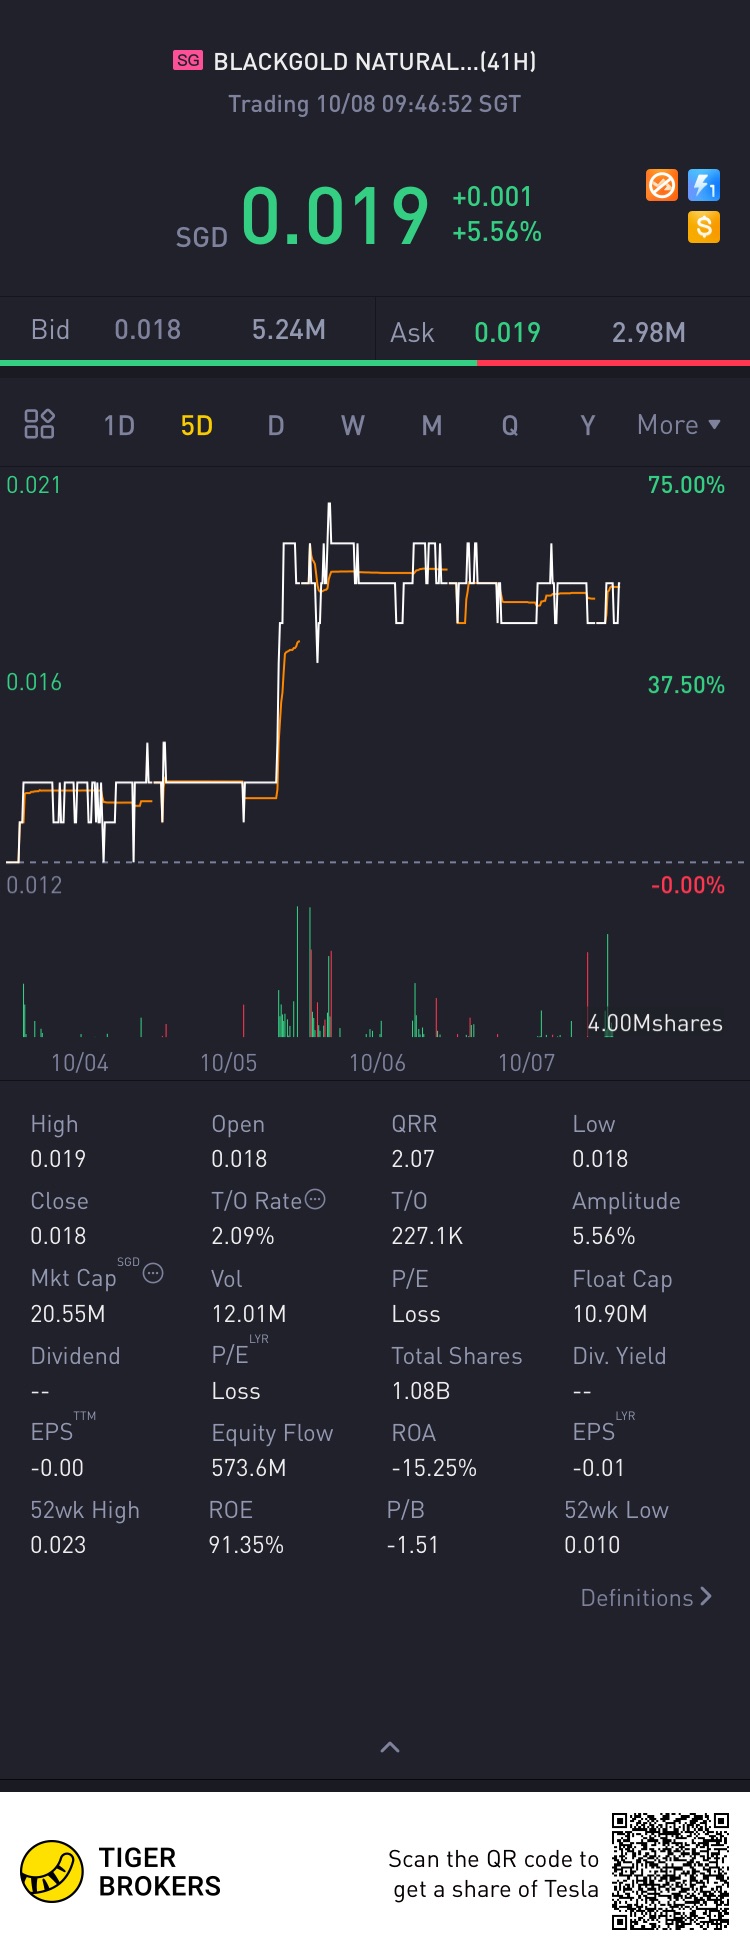Tap the yellow dollar sign badge icon
The height and width of the screenshot is (1952, 750).
704,227
